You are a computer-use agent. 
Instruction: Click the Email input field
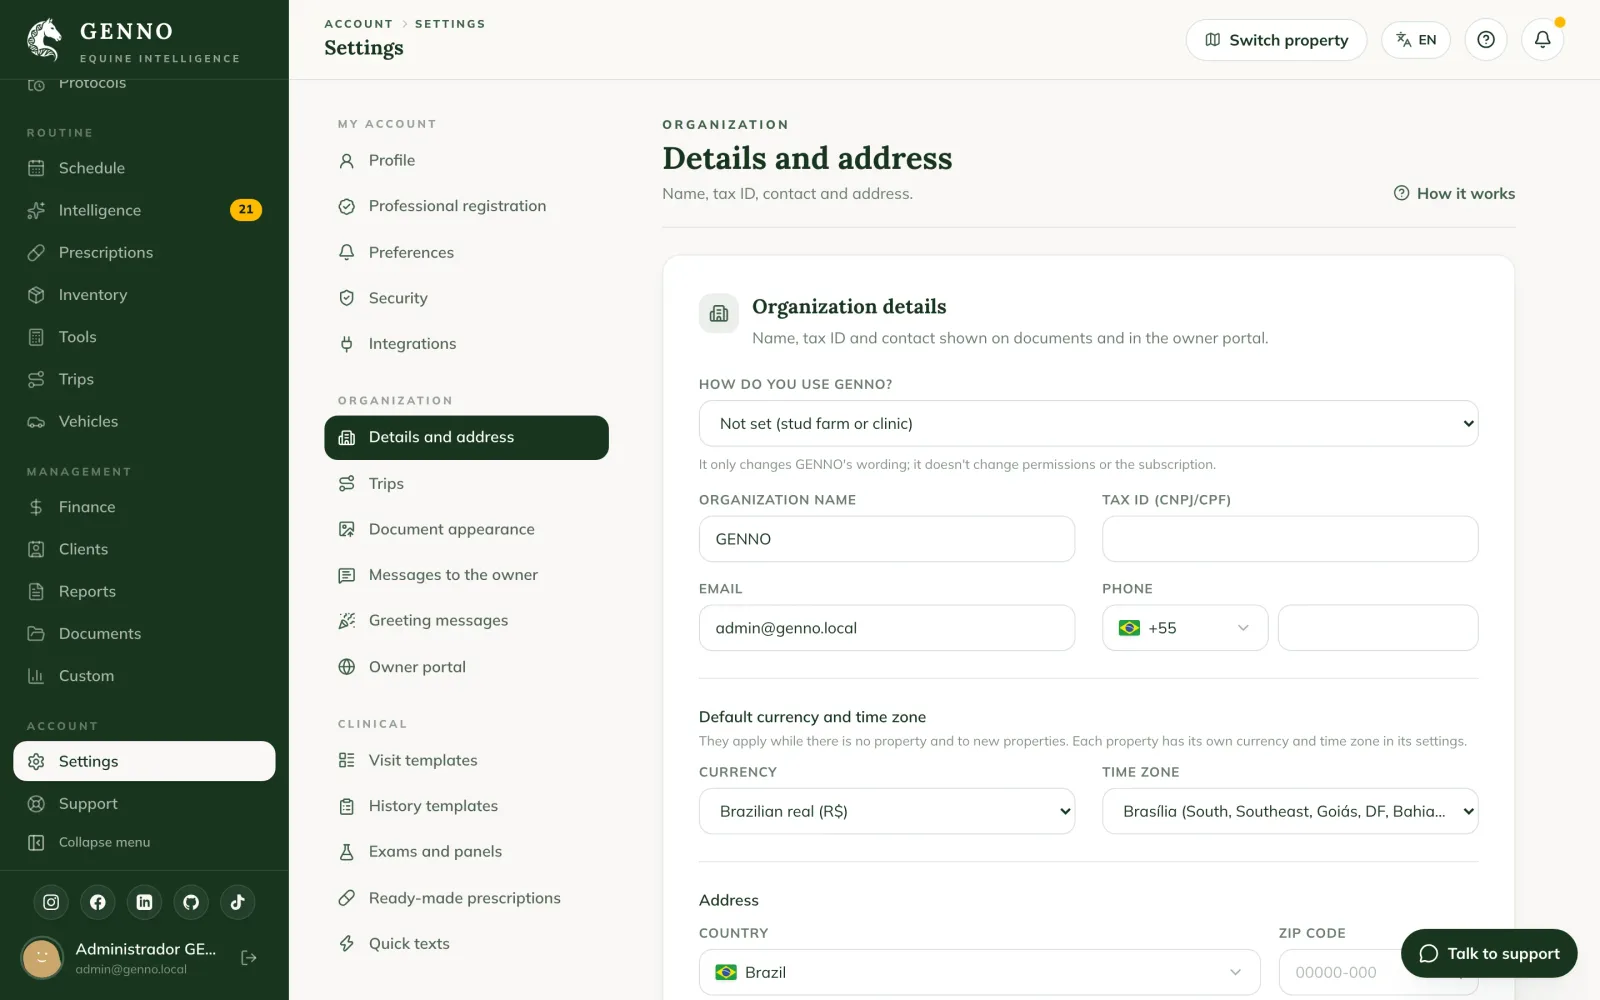click(x=887, y=628)
